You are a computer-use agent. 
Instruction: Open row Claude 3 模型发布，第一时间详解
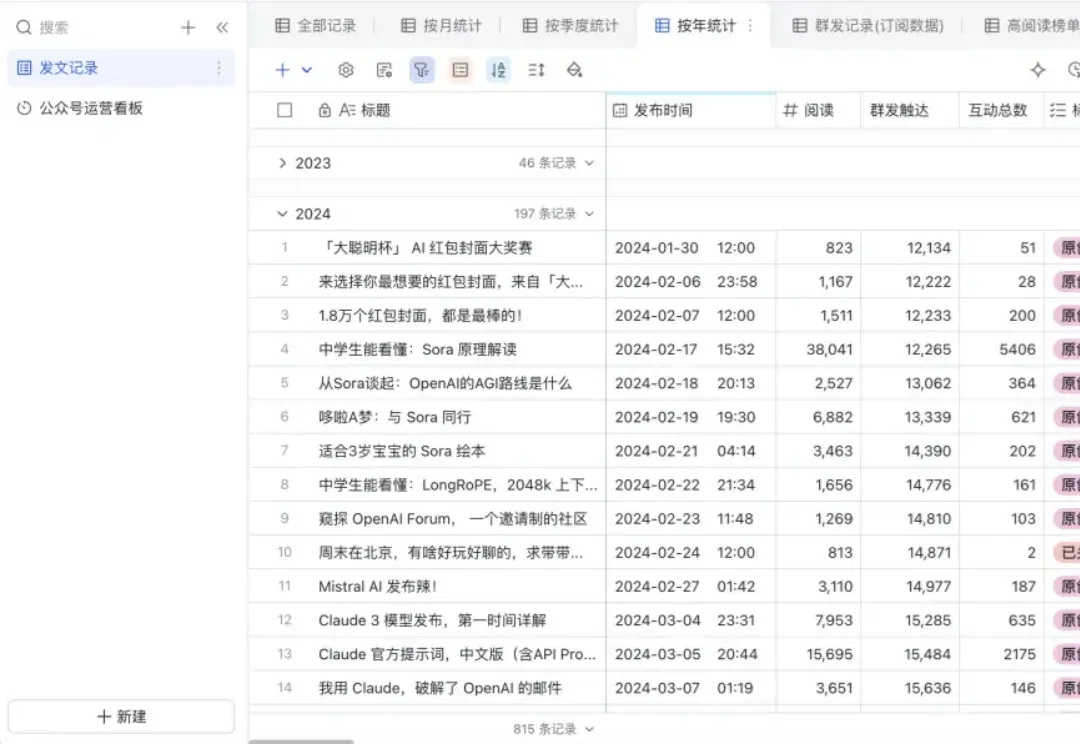point(432,620)
